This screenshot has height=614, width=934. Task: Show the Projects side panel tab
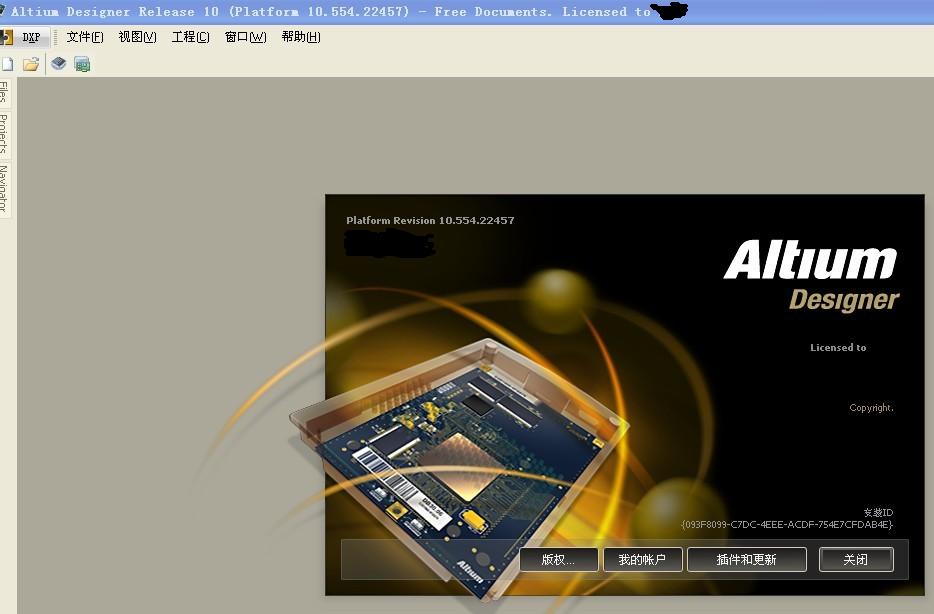pyautogui.click(x=4, y=133)
